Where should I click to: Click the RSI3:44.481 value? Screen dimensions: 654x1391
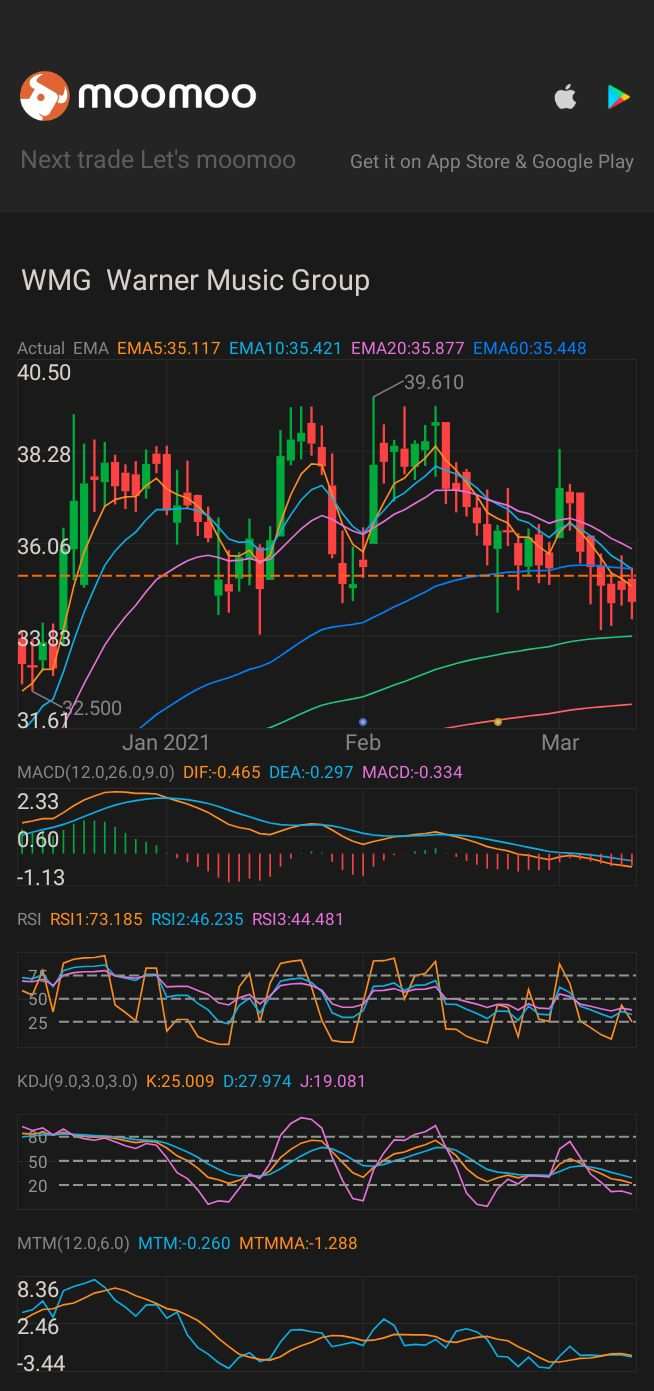(x=297, y=918)
